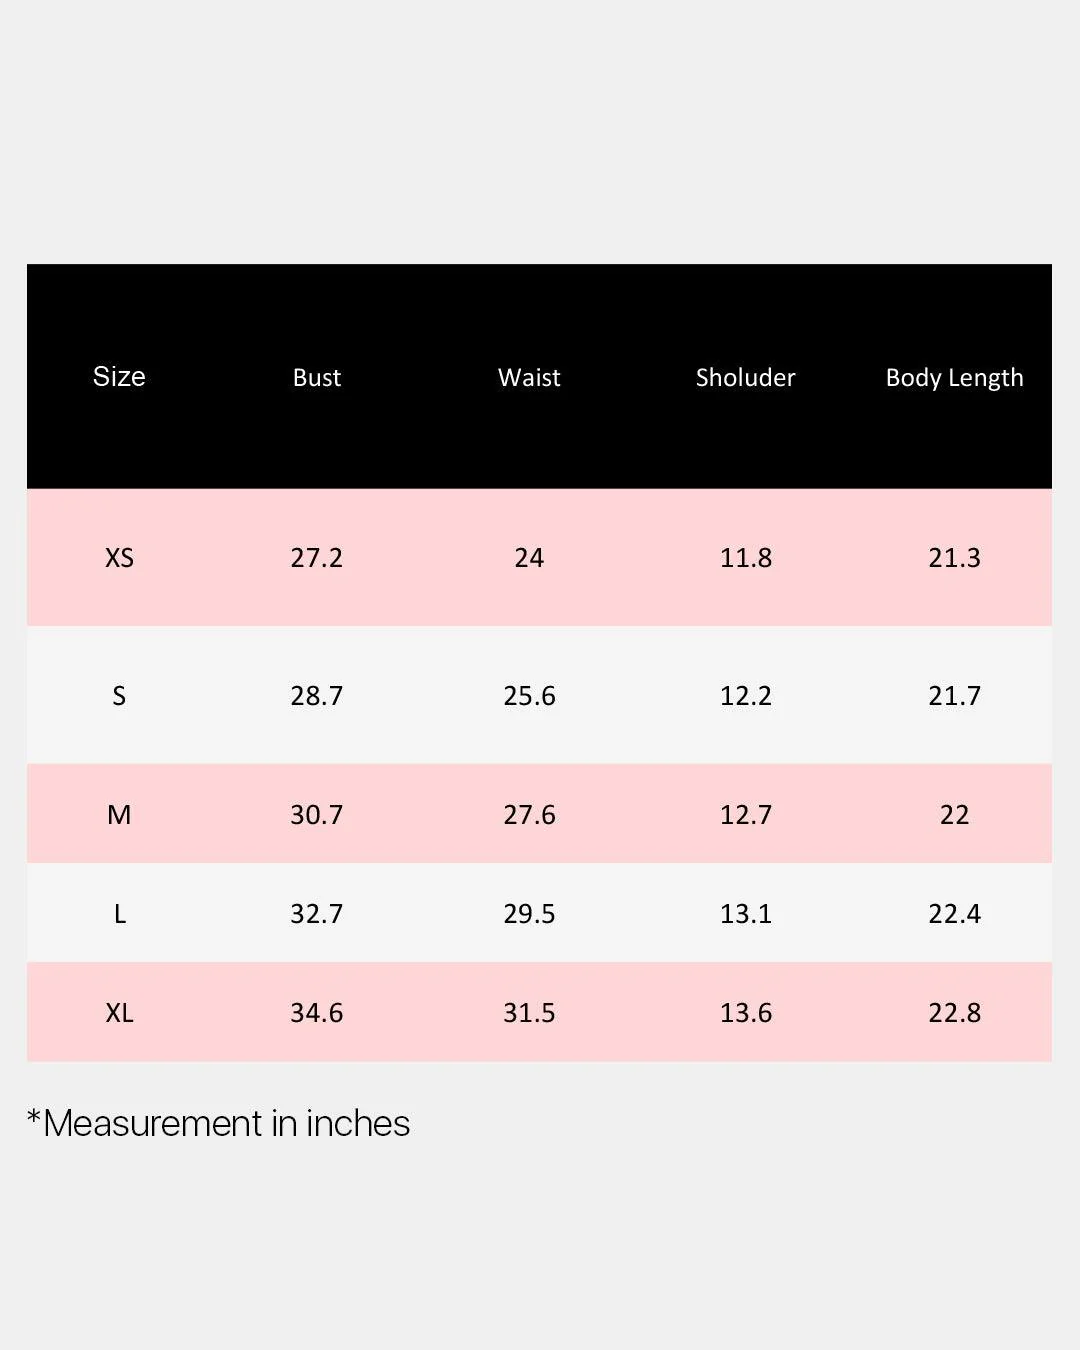The height and width of the screenshot is (1350, 1080).
Task: Click the 34.6 bust value for XL
Action: [317, 1013]
